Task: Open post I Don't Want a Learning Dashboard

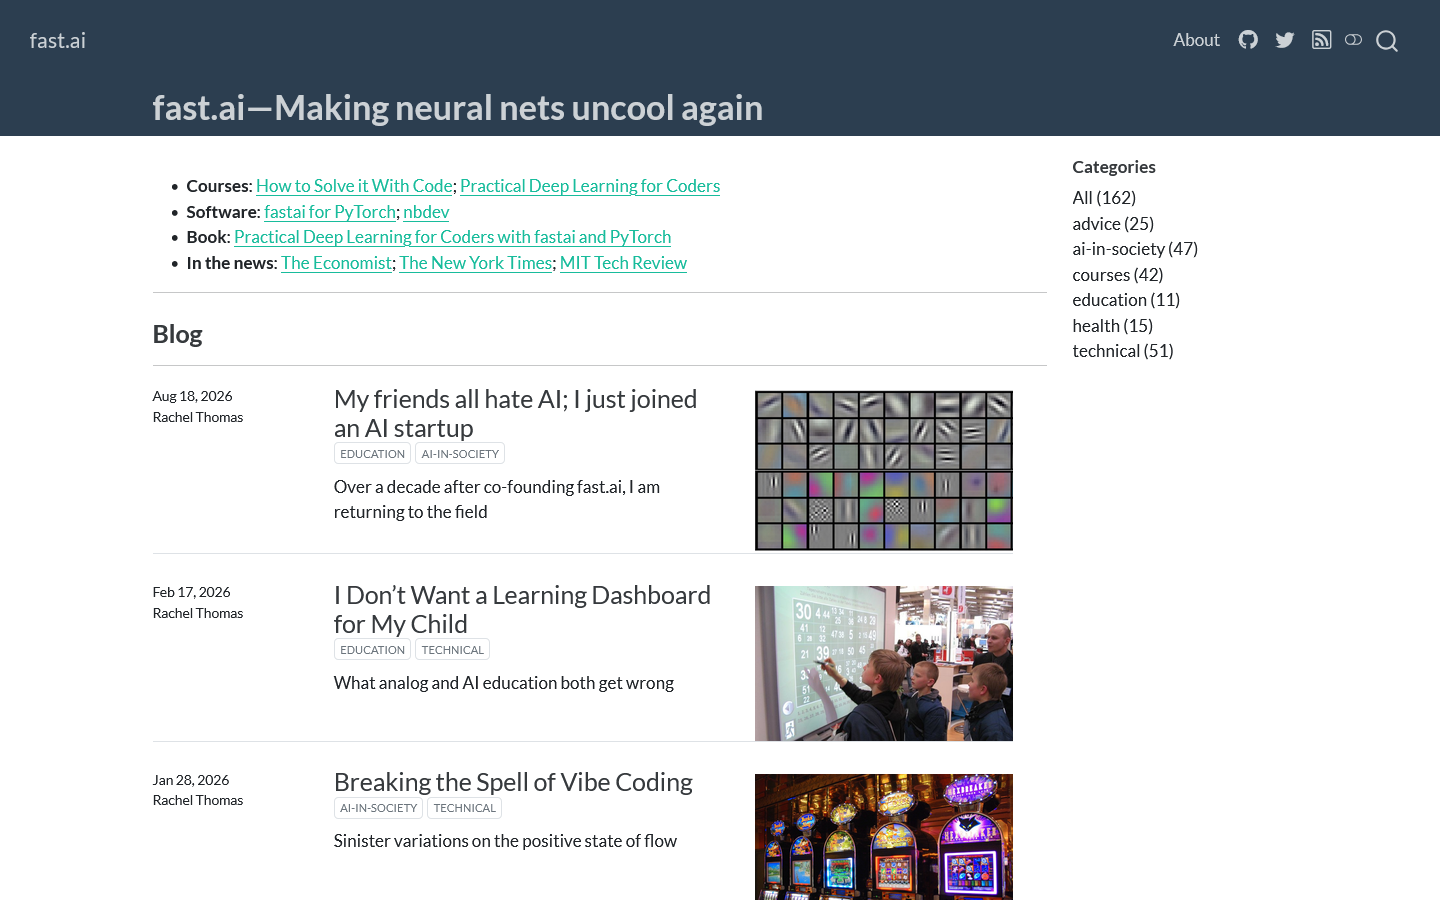Action: (x=522, y=609)
